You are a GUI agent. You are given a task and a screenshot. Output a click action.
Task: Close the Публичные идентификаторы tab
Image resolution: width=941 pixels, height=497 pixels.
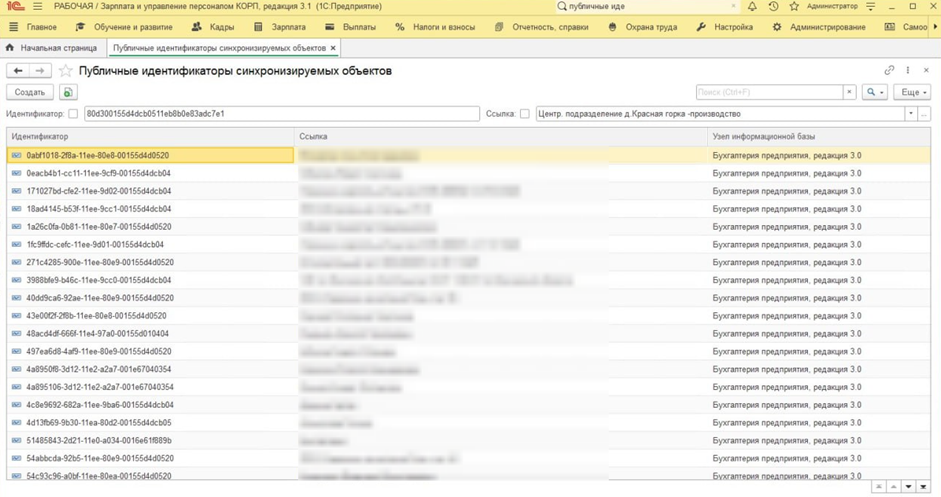pos(333,47)
